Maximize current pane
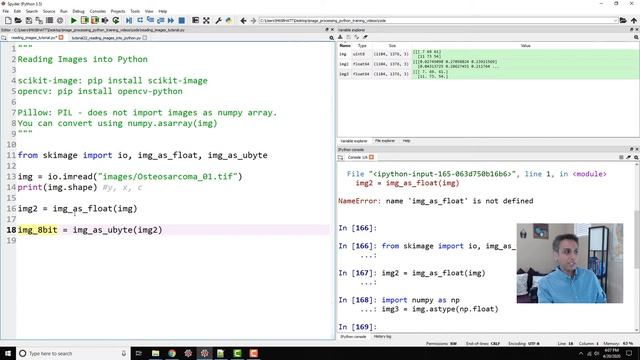This screenshot has height=360, width=640. [196, 20]
